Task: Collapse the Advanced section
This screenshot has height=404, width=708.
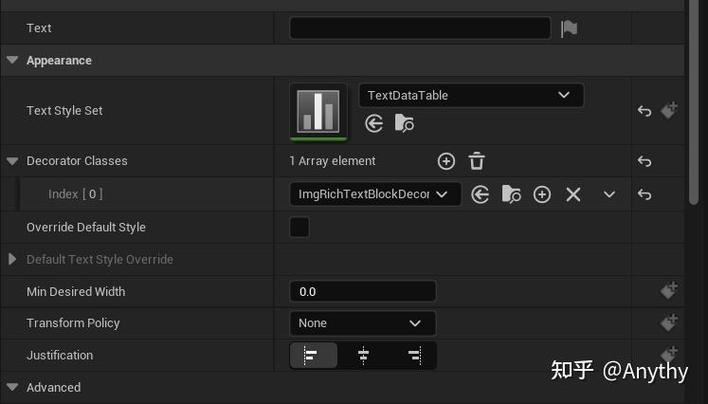Action: (x=12, y=387)
